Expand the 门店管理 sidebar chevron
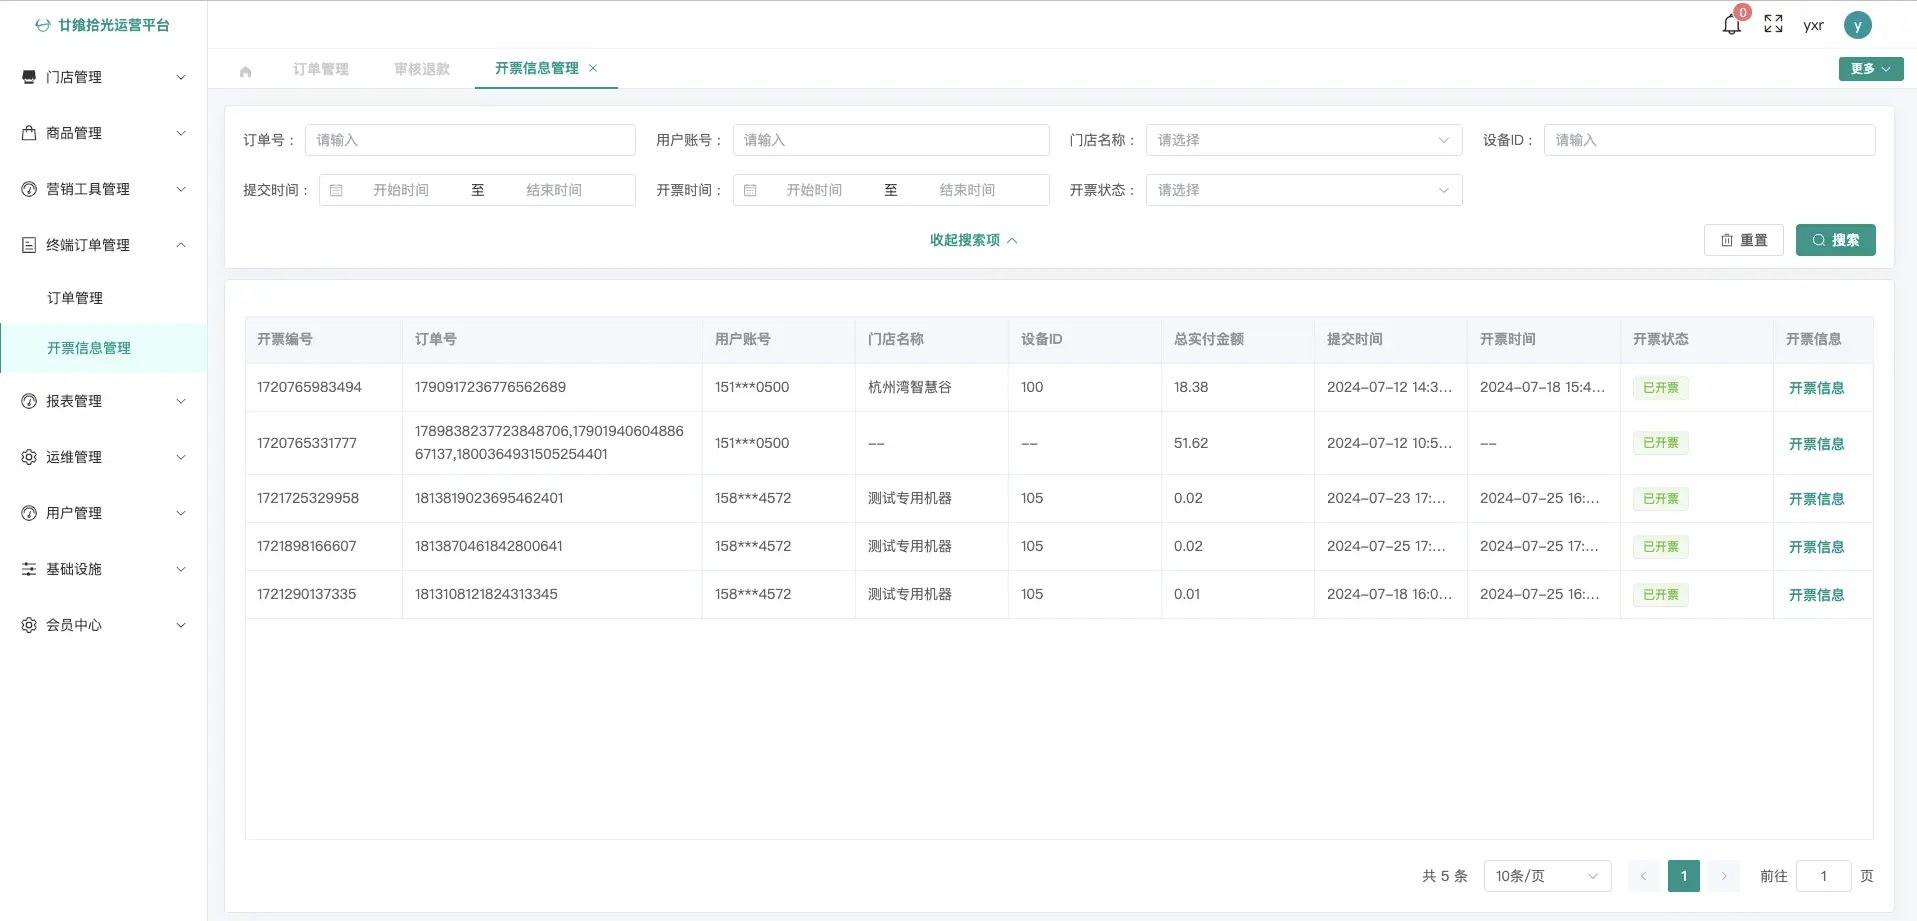 (181, 77)
